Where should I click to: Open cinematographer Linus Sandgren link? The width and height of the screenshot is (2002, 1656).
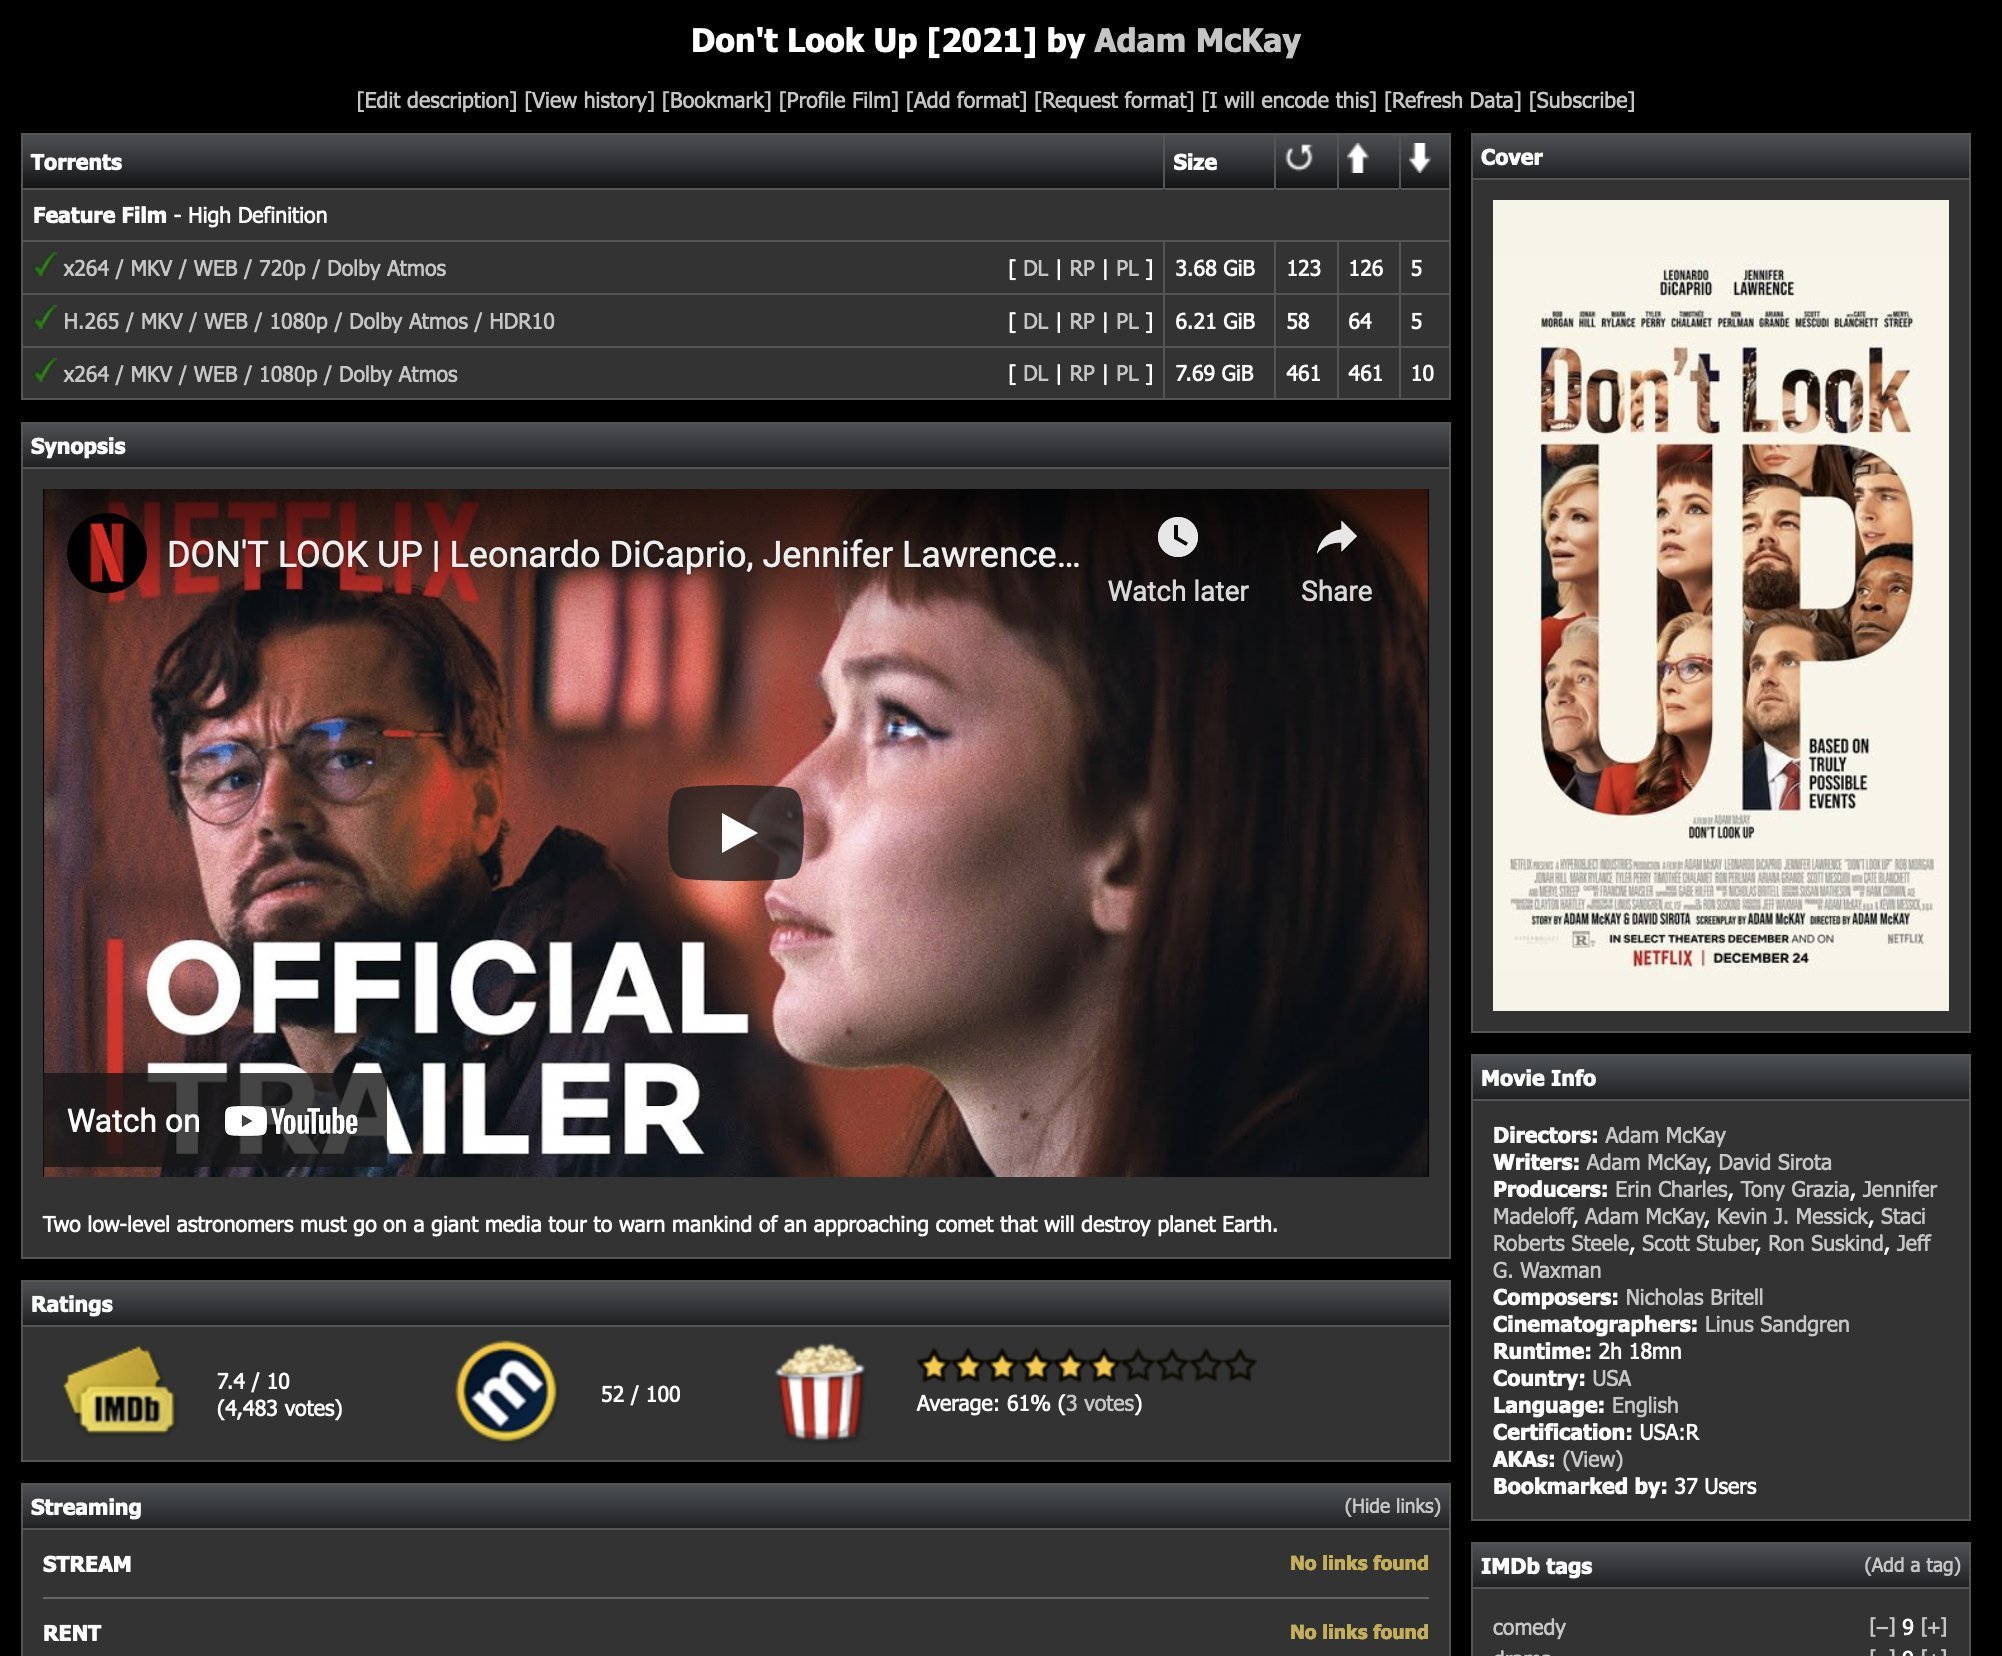click(x=1777, y=1324)
